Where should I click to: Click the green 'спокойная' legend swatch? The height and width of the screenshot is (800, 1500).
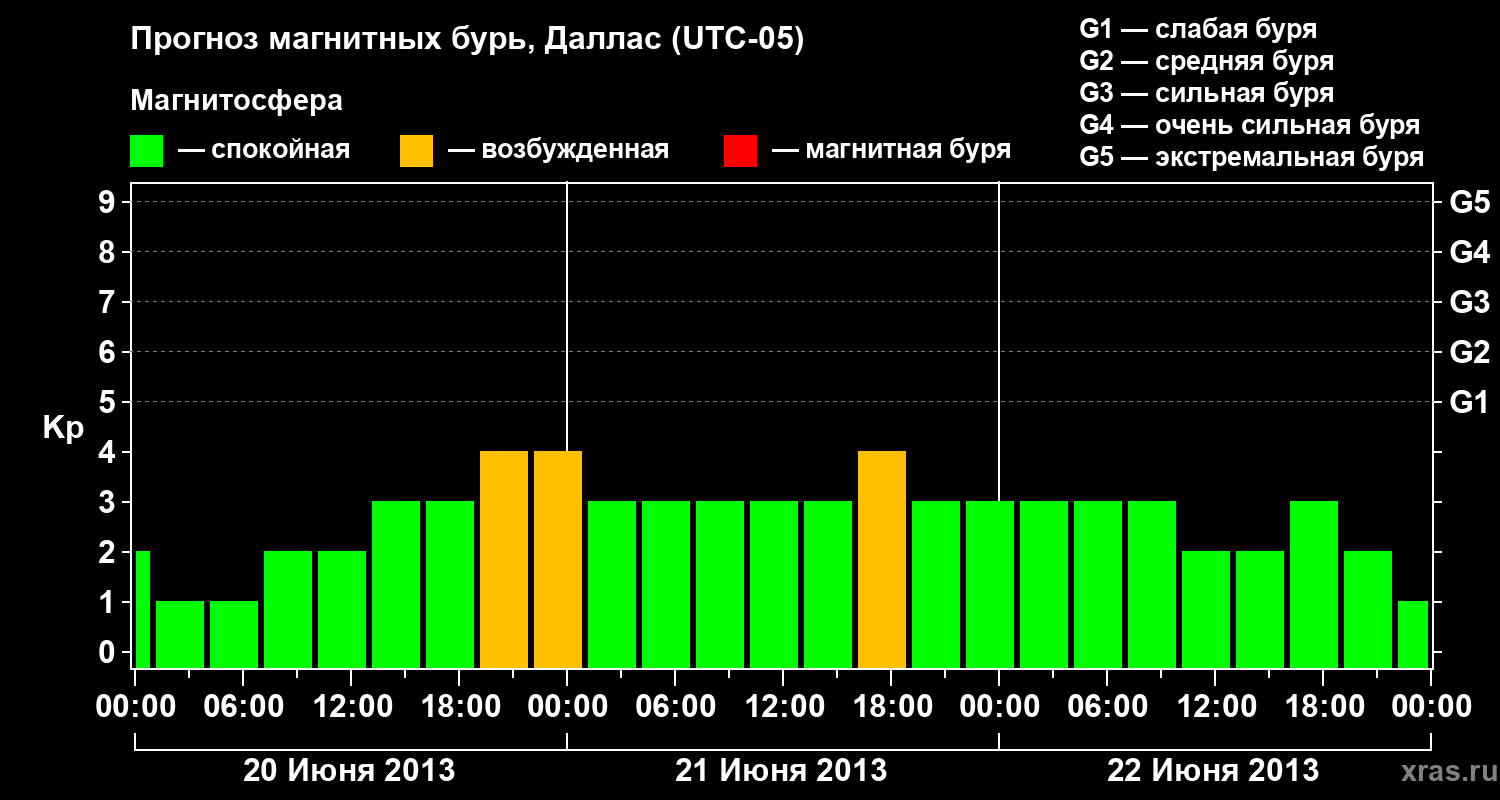[x=146, y=151]
